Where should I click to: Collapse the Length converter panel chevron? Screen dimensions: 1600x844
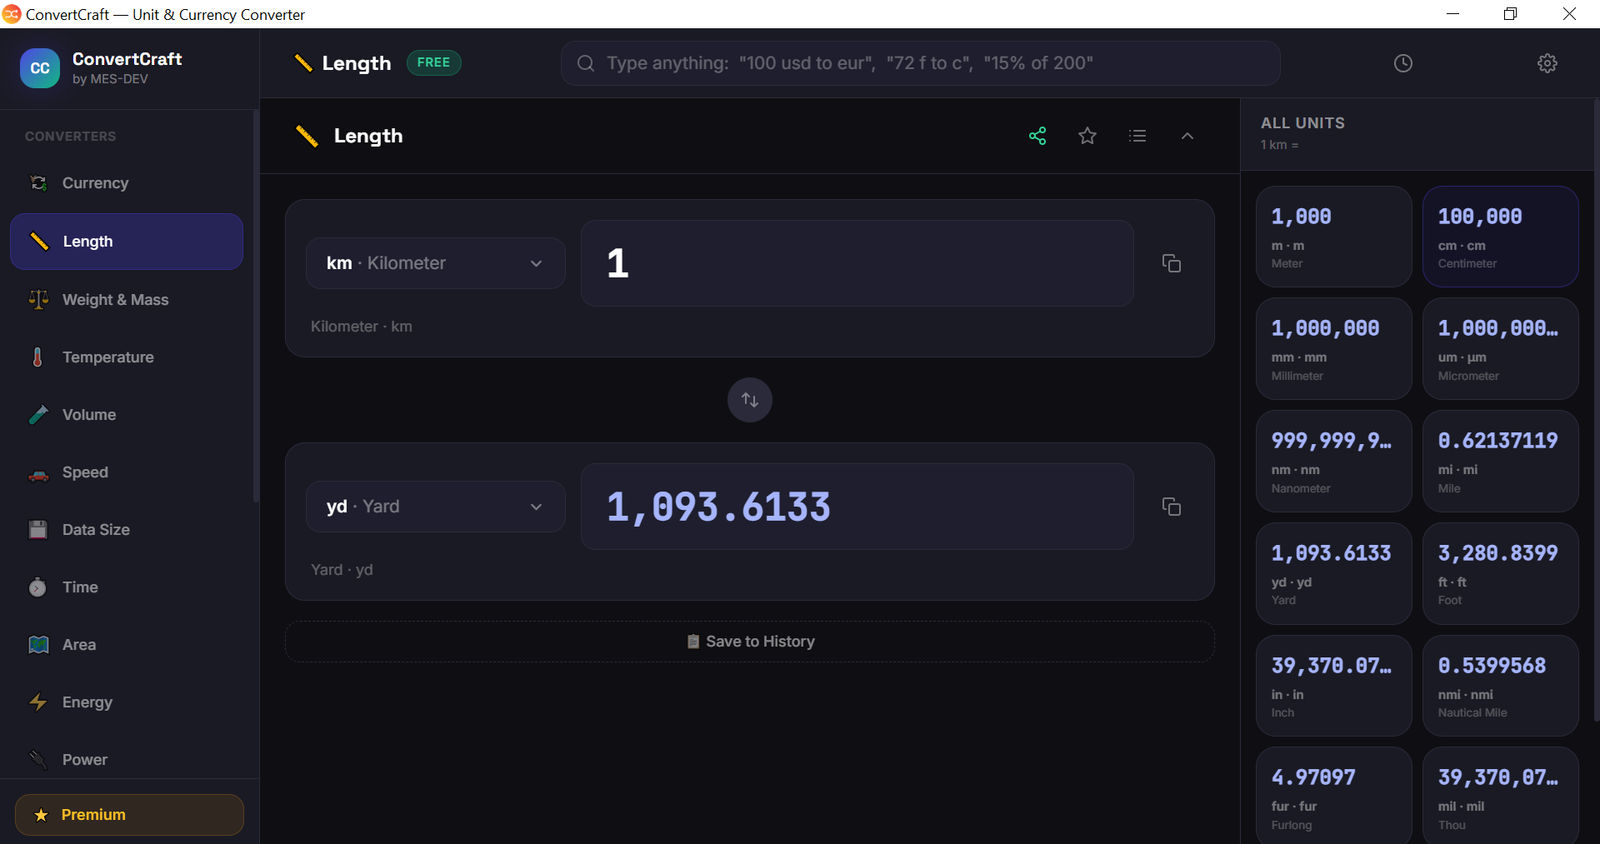tap(1187, 136)
